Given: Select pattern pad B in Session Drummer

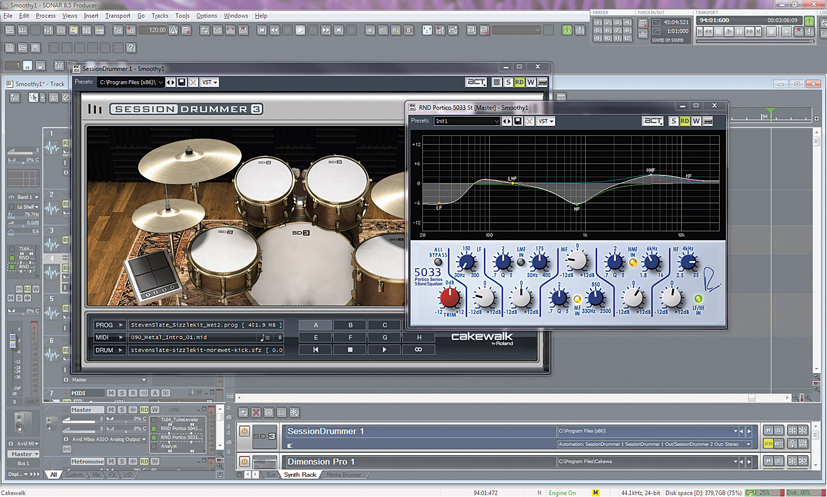Looking at the screenshot, I should (350, 325).
